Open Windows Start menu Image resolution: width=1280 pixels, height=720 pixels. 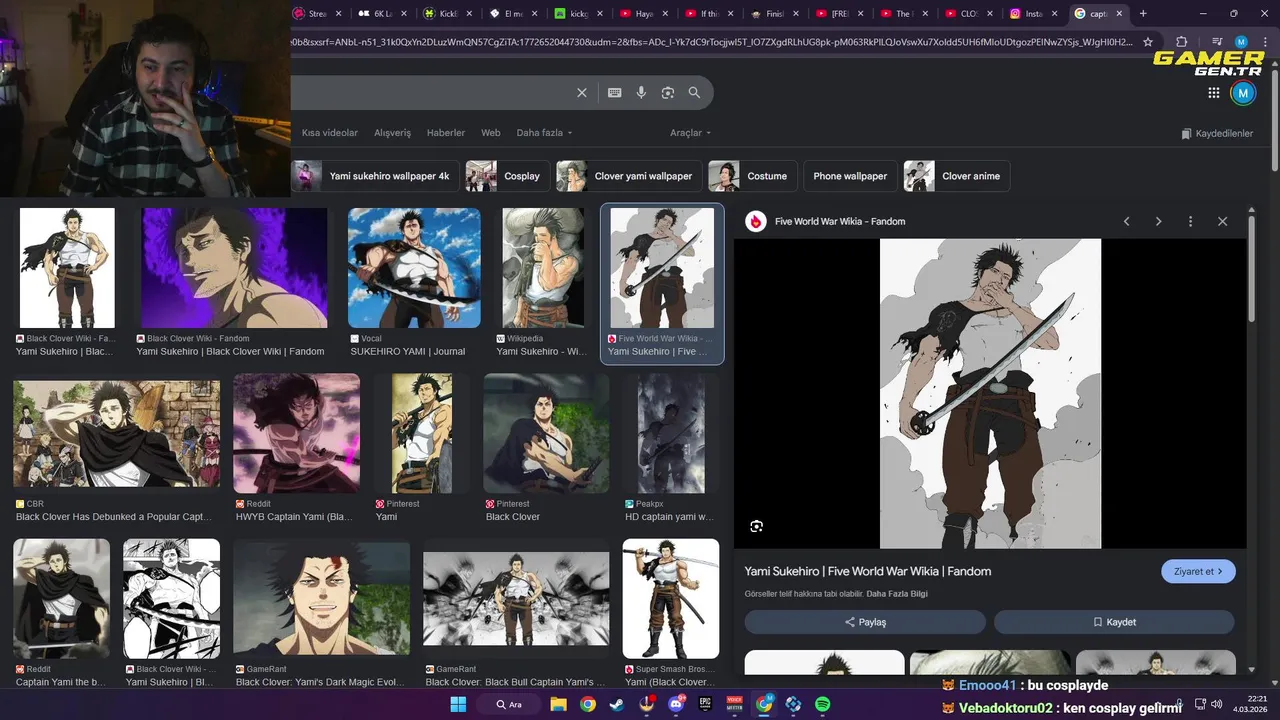pos(458,704)
